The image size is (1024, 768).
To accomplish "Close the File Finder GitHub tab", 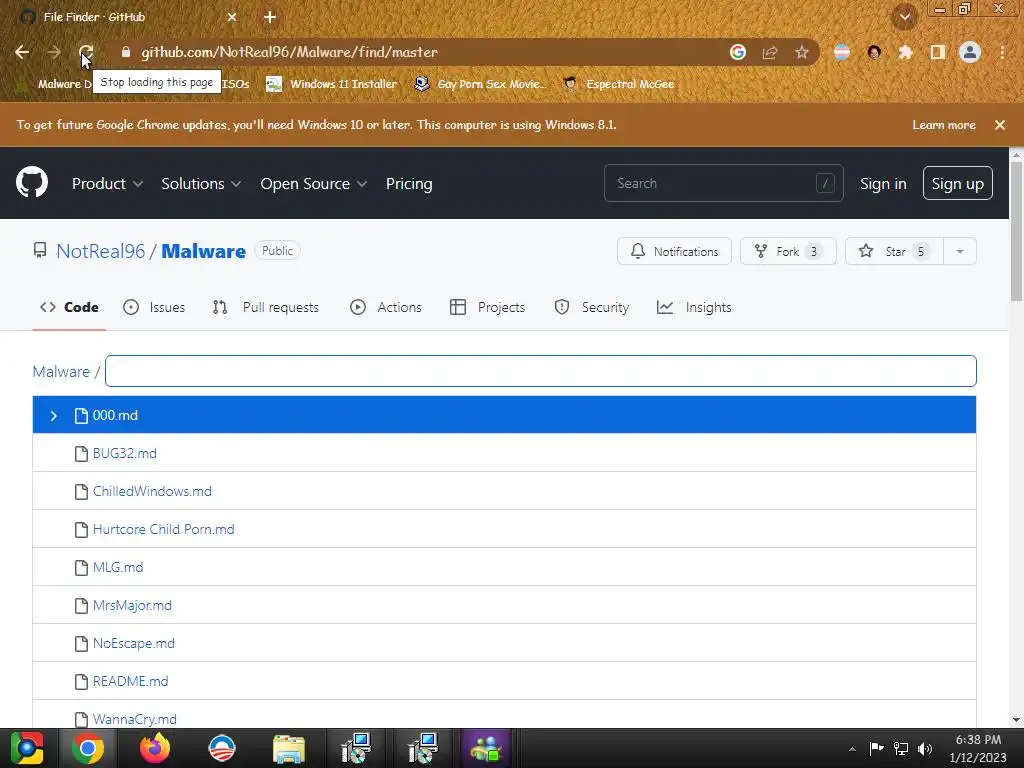I will click(232, 17).
